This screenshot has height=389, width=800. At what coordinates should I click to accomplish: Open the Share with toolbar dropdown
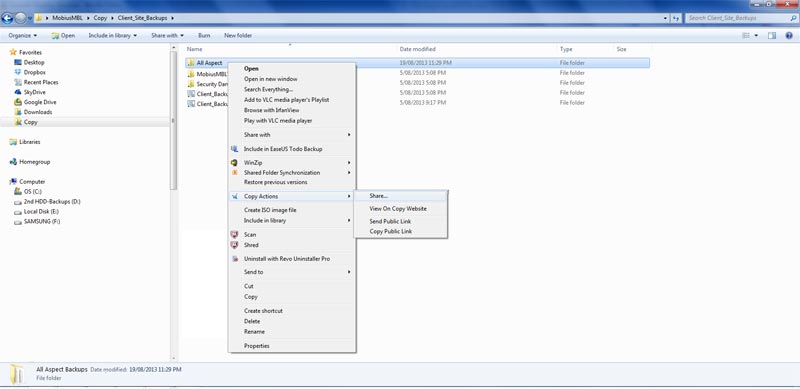point(167,36)
